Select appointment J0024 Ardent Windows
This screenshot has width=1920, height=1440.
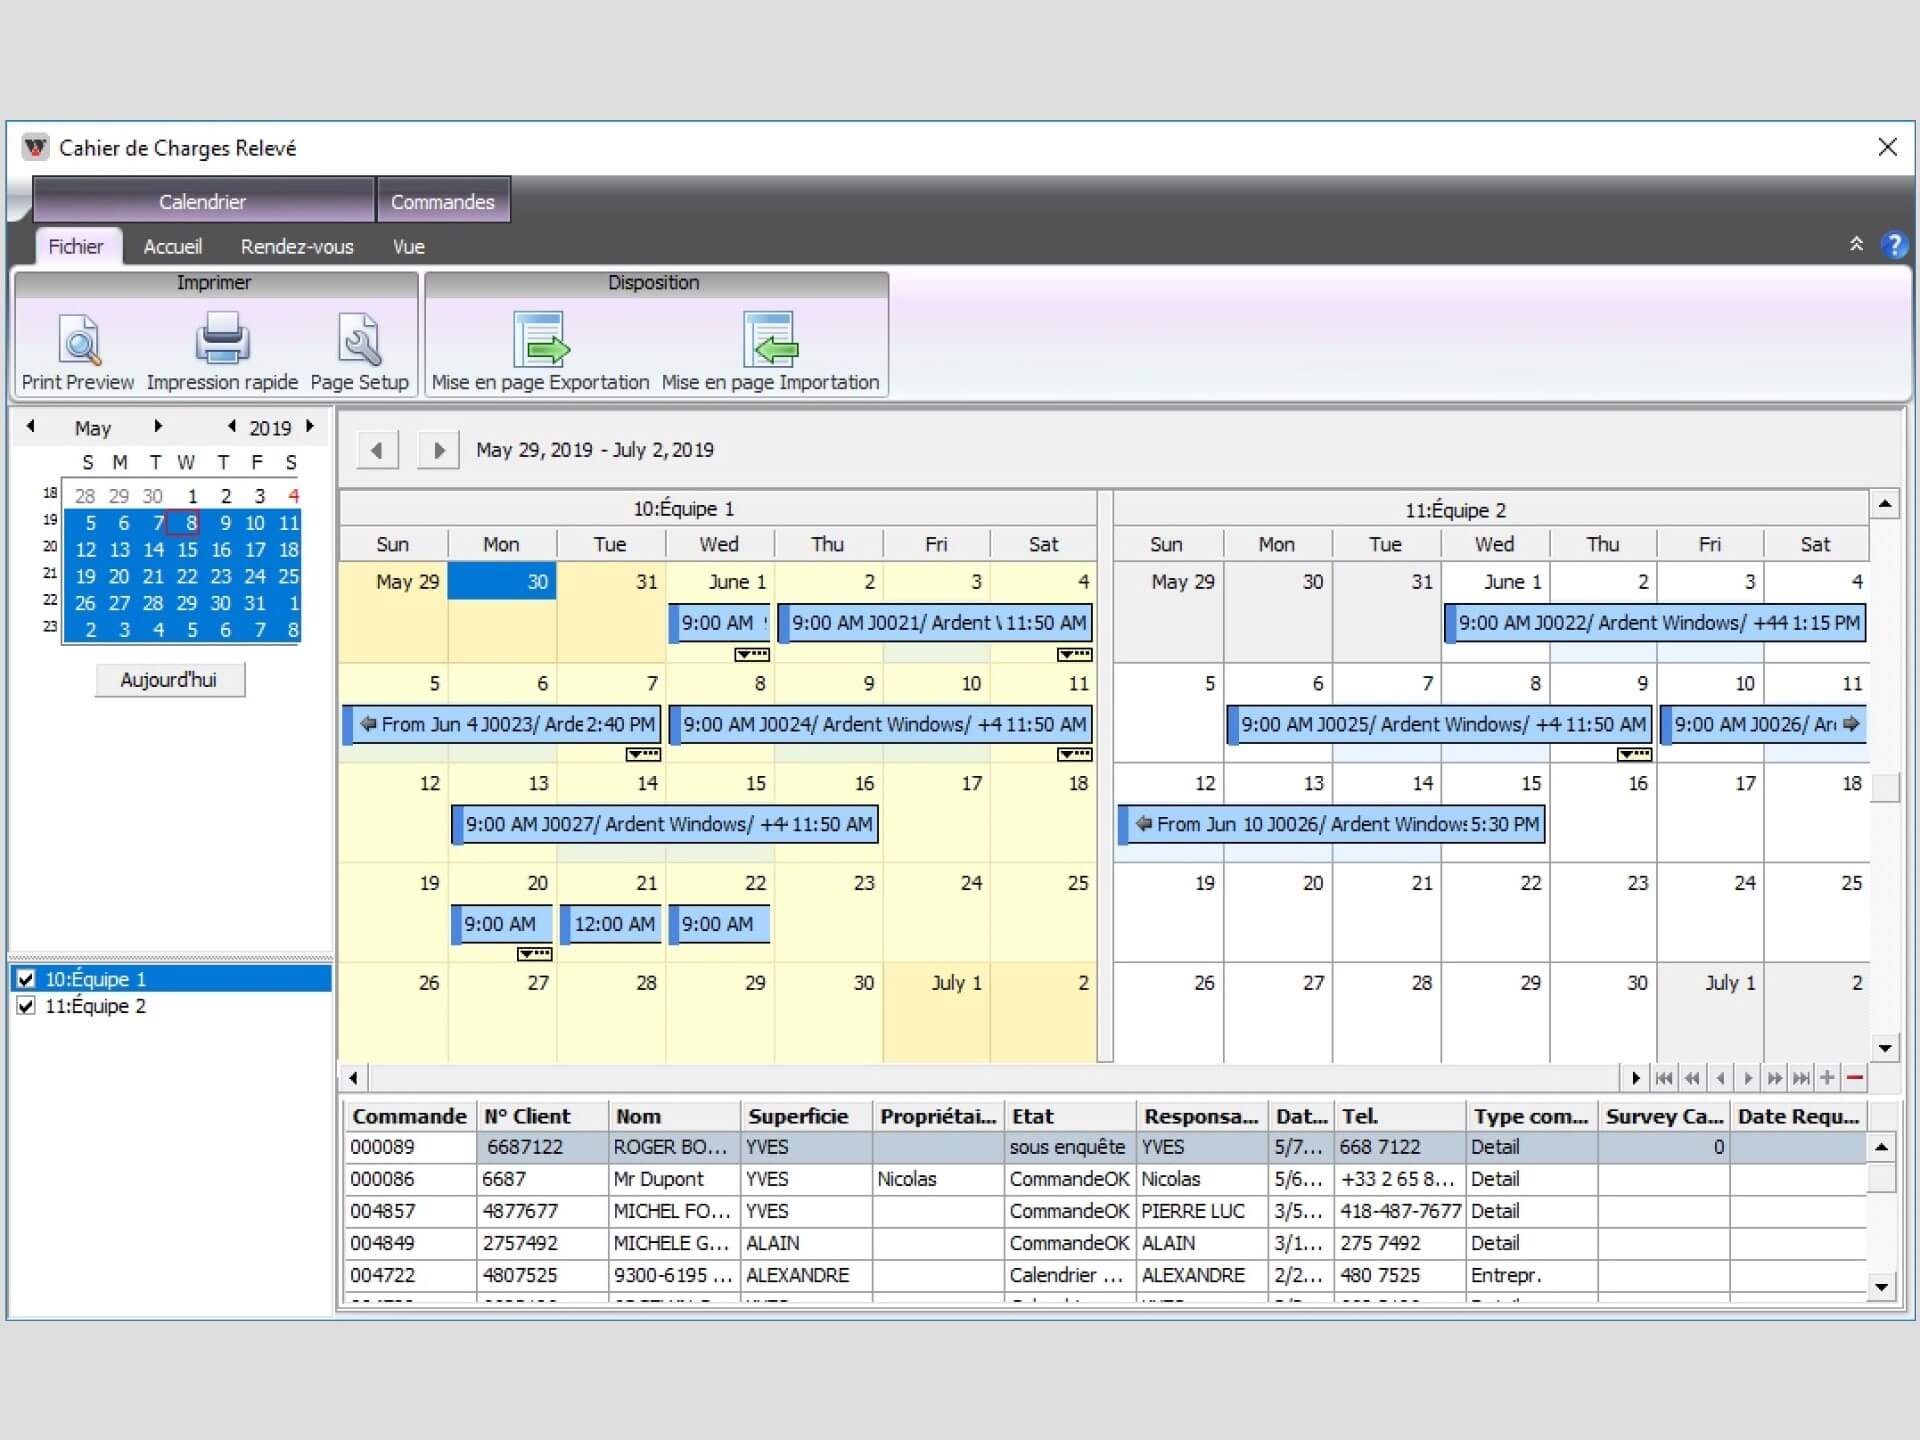[x=881, y=724]
